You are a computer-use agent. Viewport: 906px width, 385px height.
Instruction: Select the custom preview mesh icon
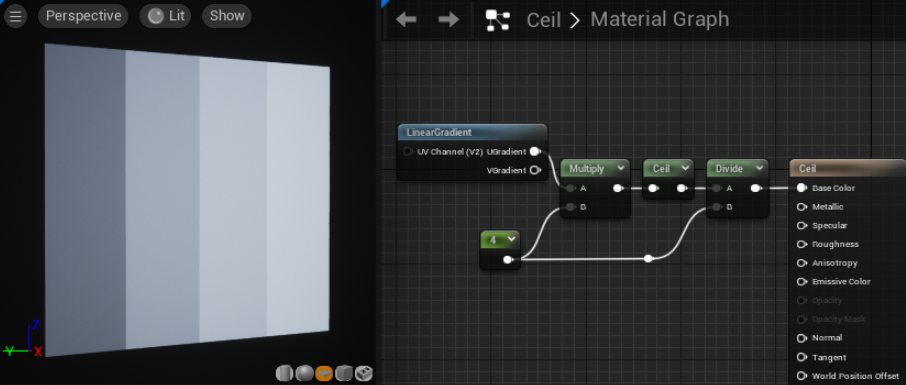click(x=363, y=373)
